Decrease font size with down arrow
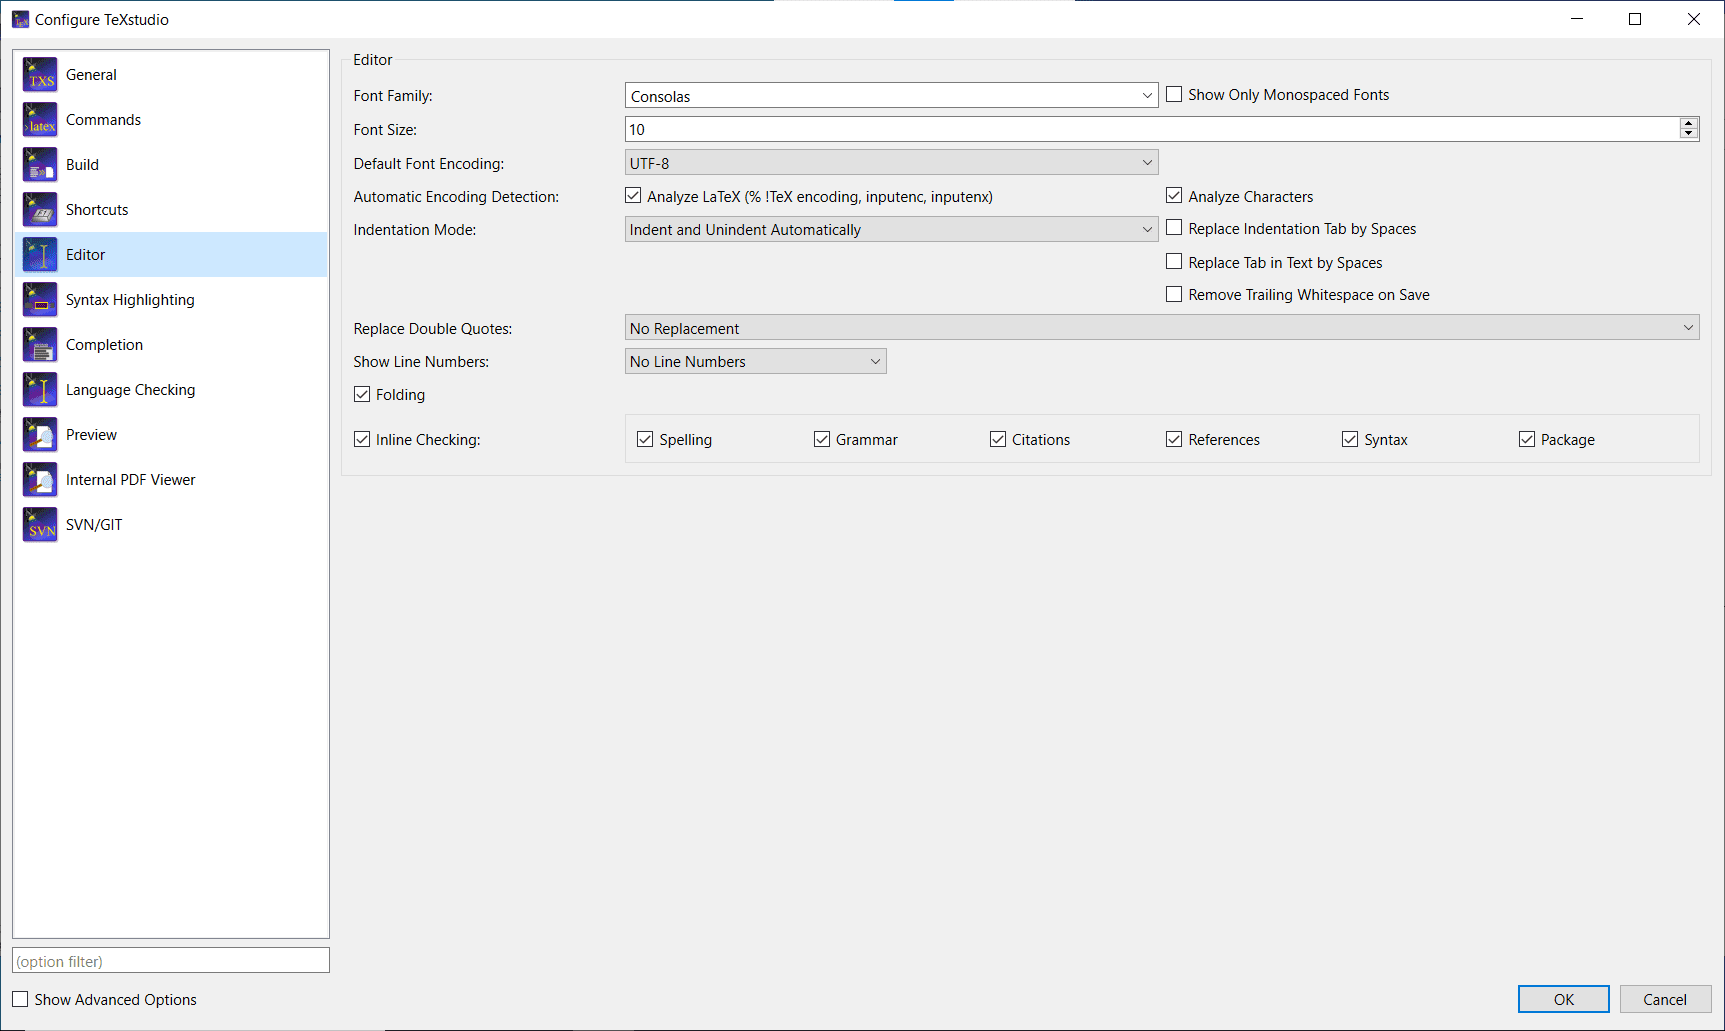 click(x=1689, y=134)
